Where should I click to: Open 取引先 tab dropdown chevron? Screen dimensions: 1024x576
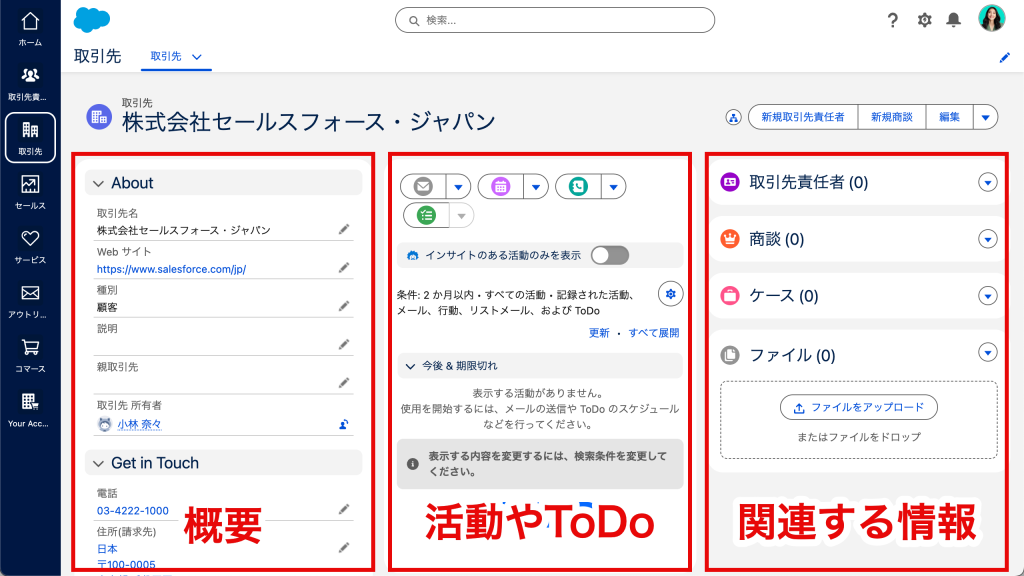pos(197,57)
